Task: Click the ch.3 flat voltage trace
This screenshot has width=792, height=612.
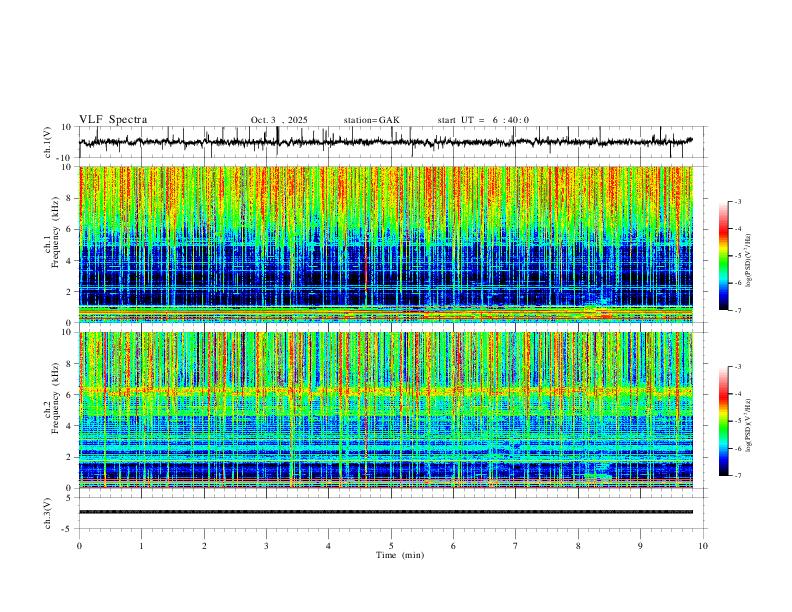Action: click(386, 512)
